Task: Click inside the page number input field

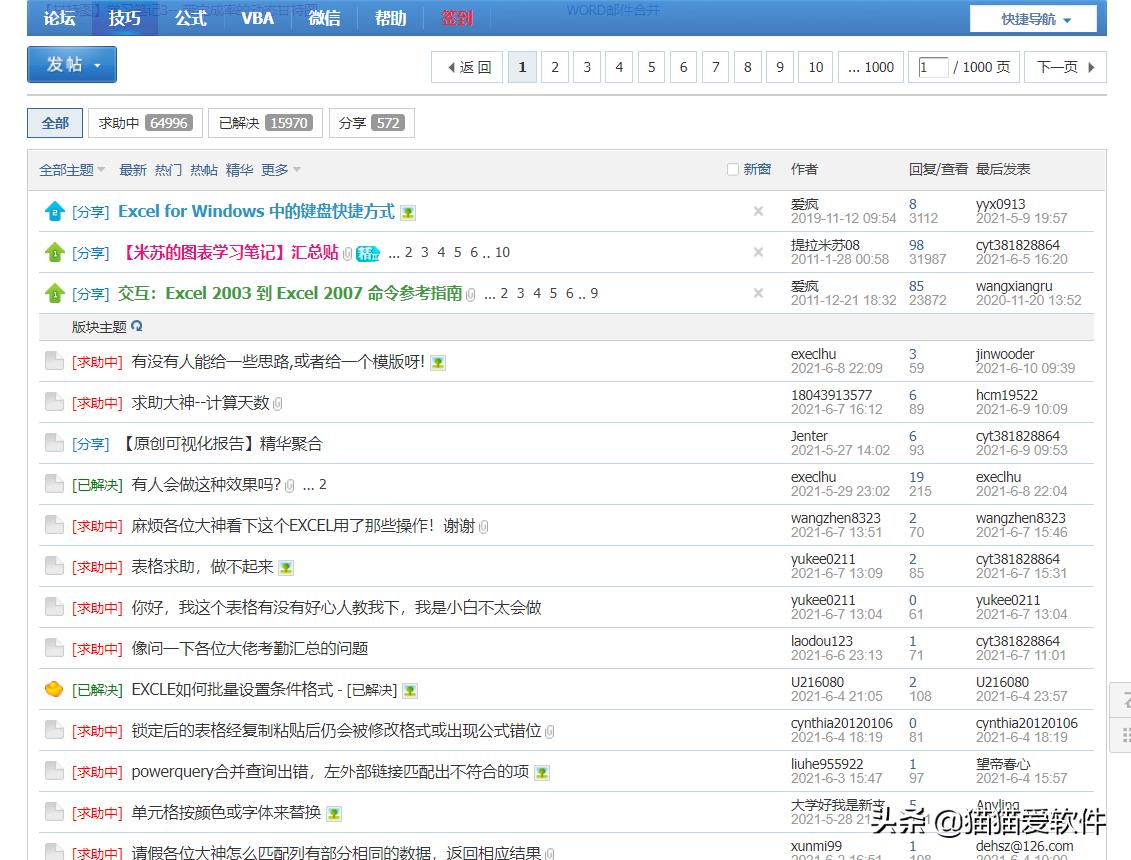Action: (x=932, y=67)
